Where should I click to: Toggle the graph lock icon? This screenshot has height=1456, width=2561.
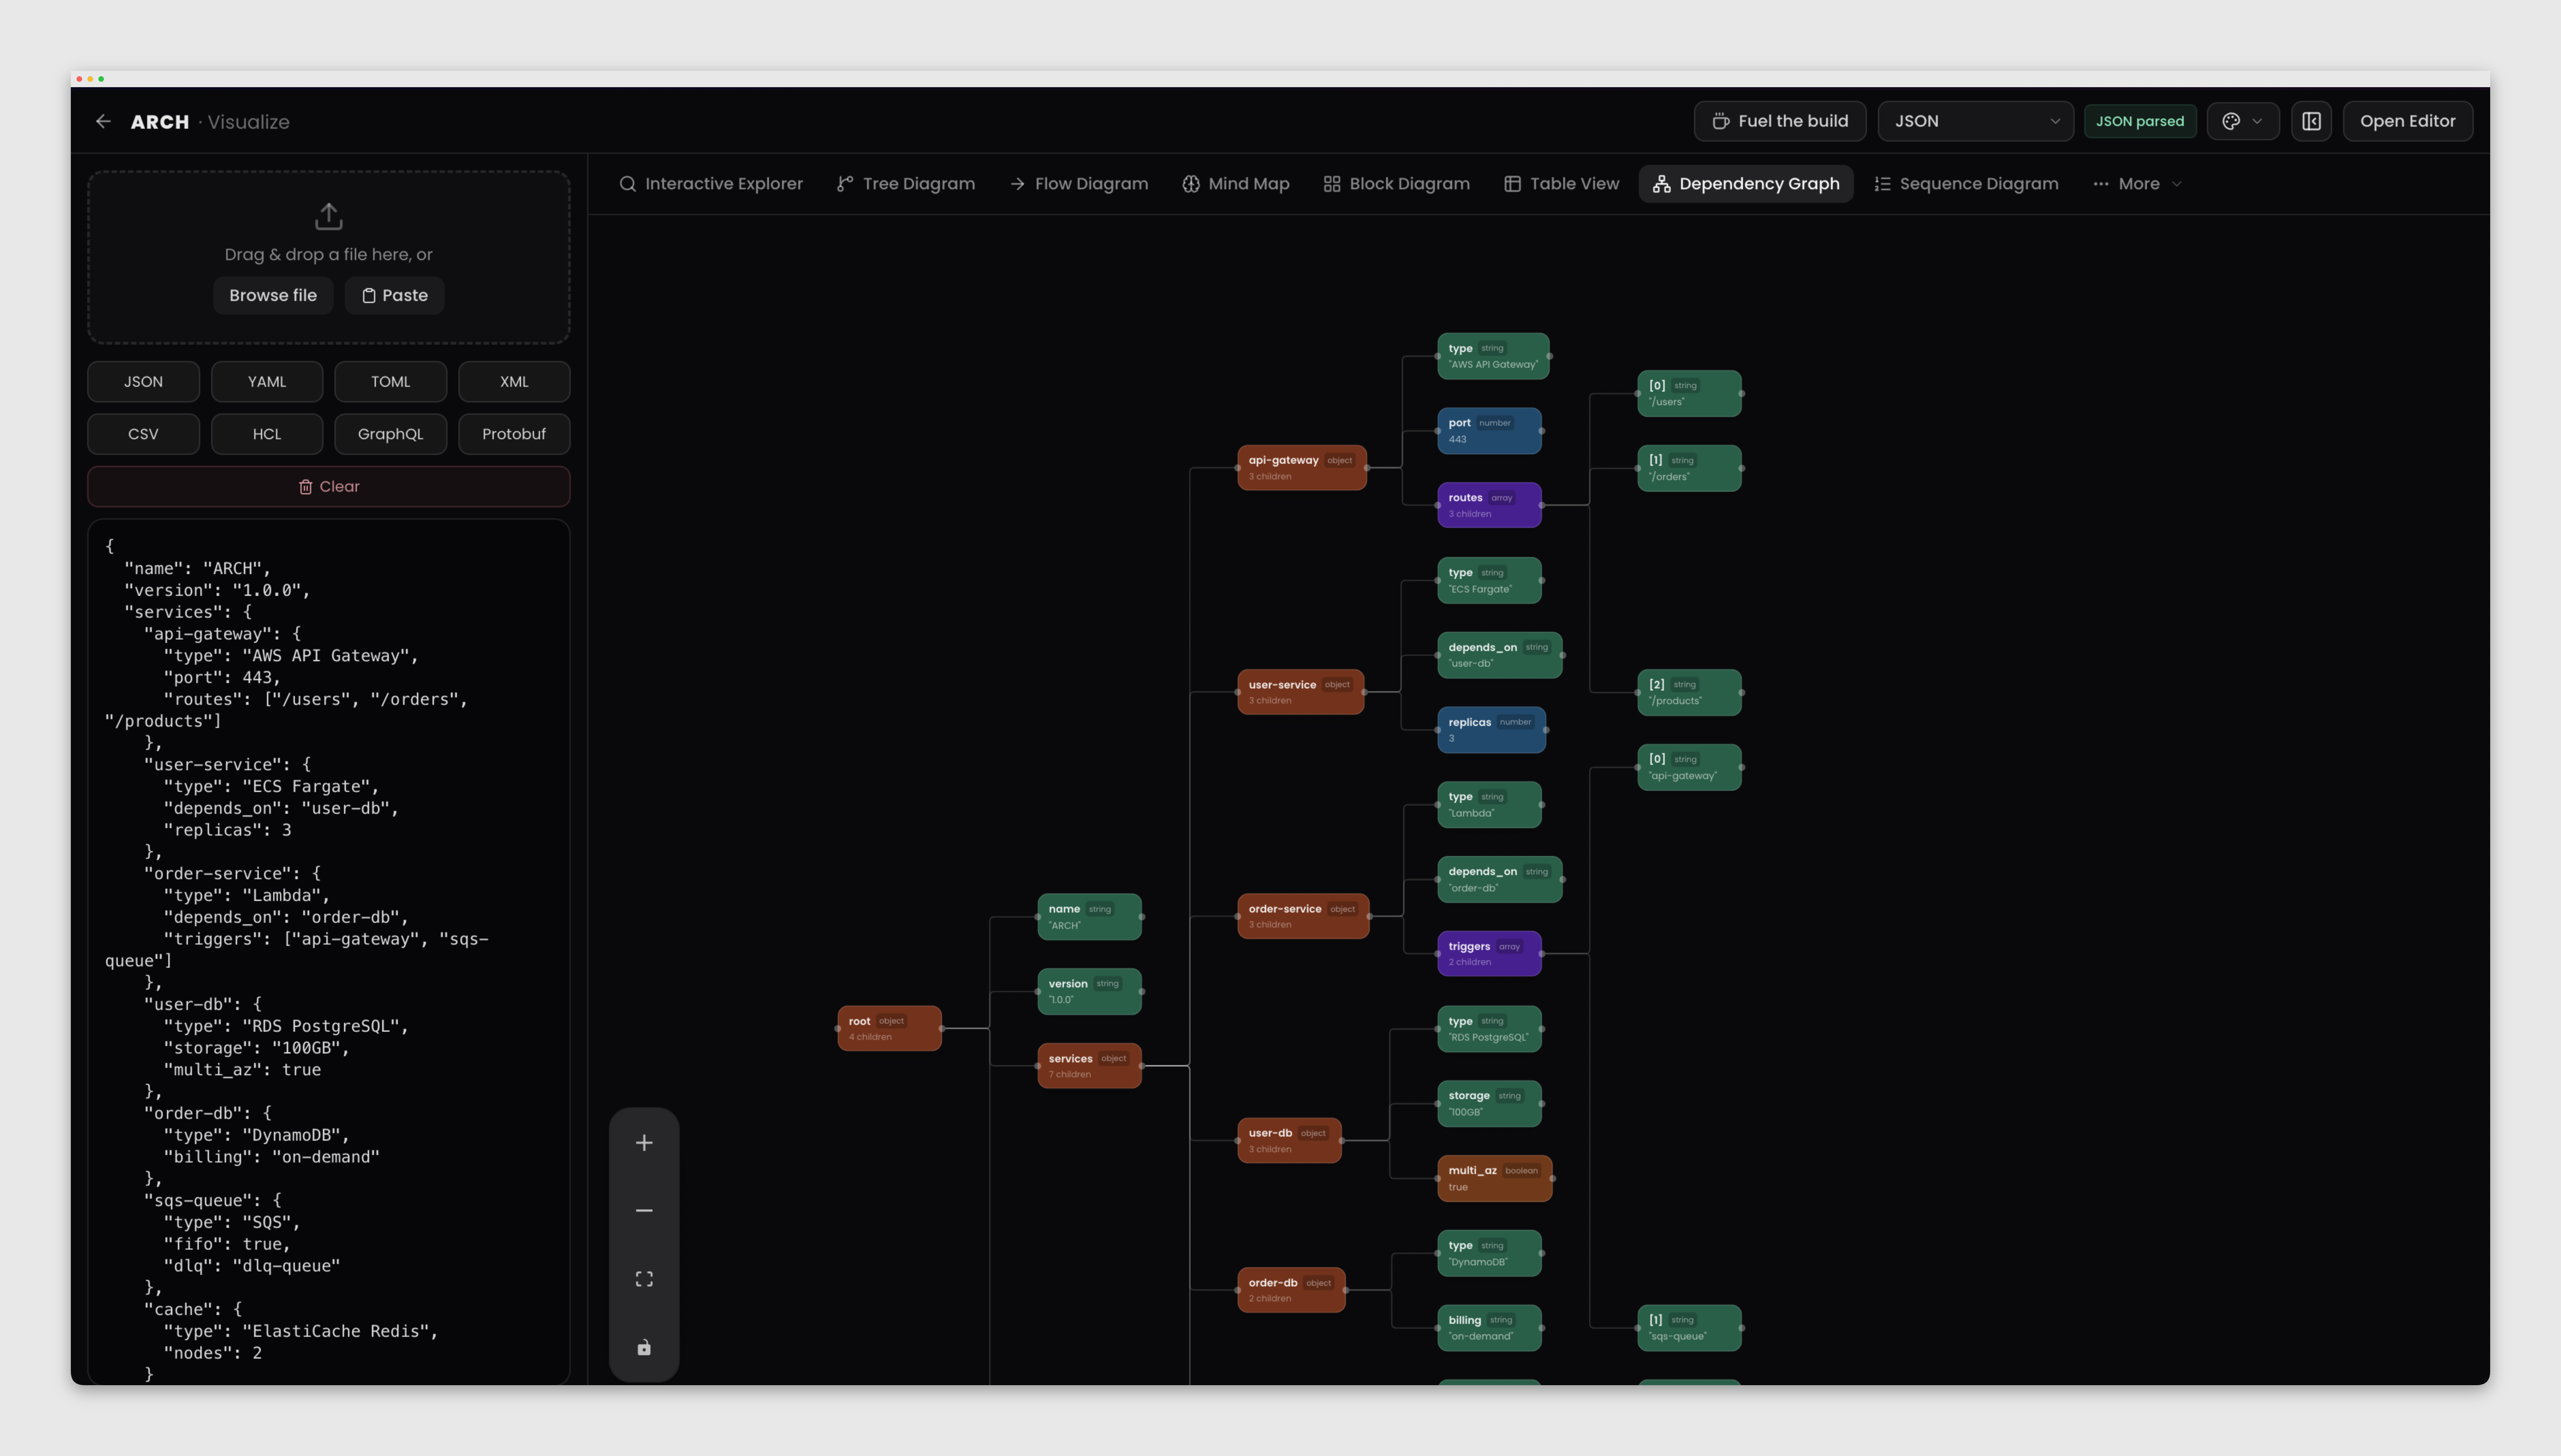[644, 1347]
